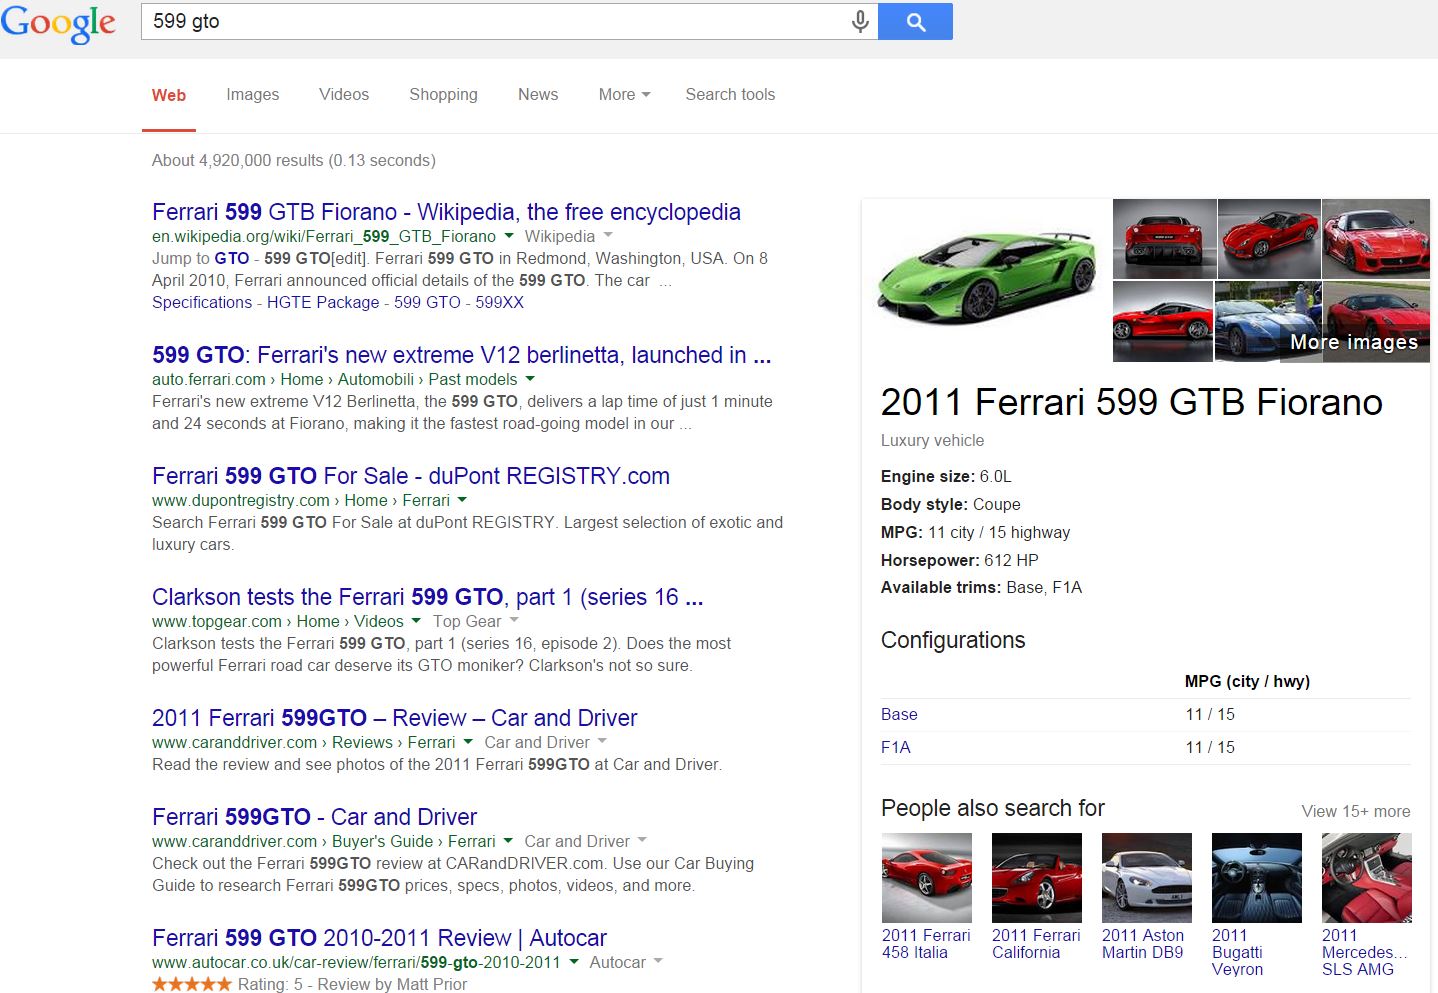The height and width of the screenshot is (993, 1438).
Task: Open Ferrari 599GTO - Car and Driver result
Action: 314,817
